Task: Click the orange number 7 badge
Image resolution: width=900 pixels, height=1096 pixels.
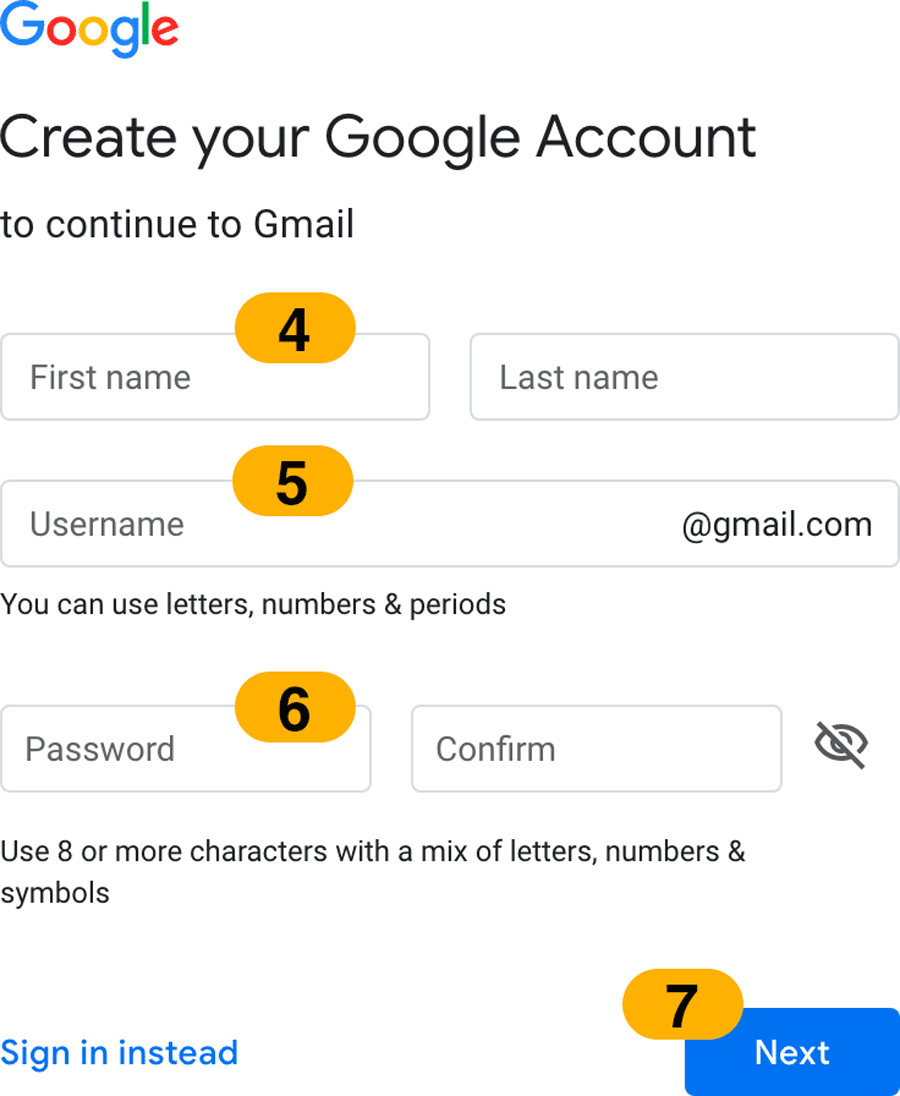Action: pyautogui.click(x=682, y=1003)
